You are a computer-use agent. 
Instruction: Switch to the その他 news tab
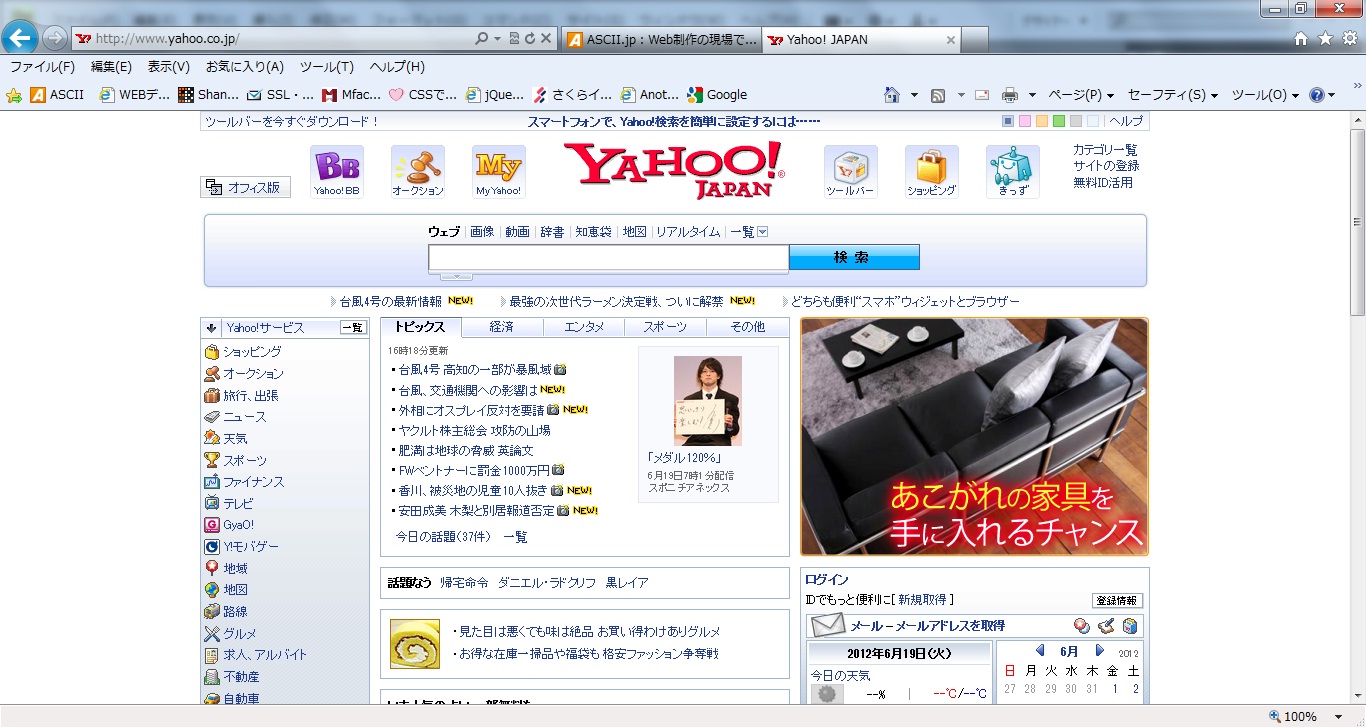[747, 327]
